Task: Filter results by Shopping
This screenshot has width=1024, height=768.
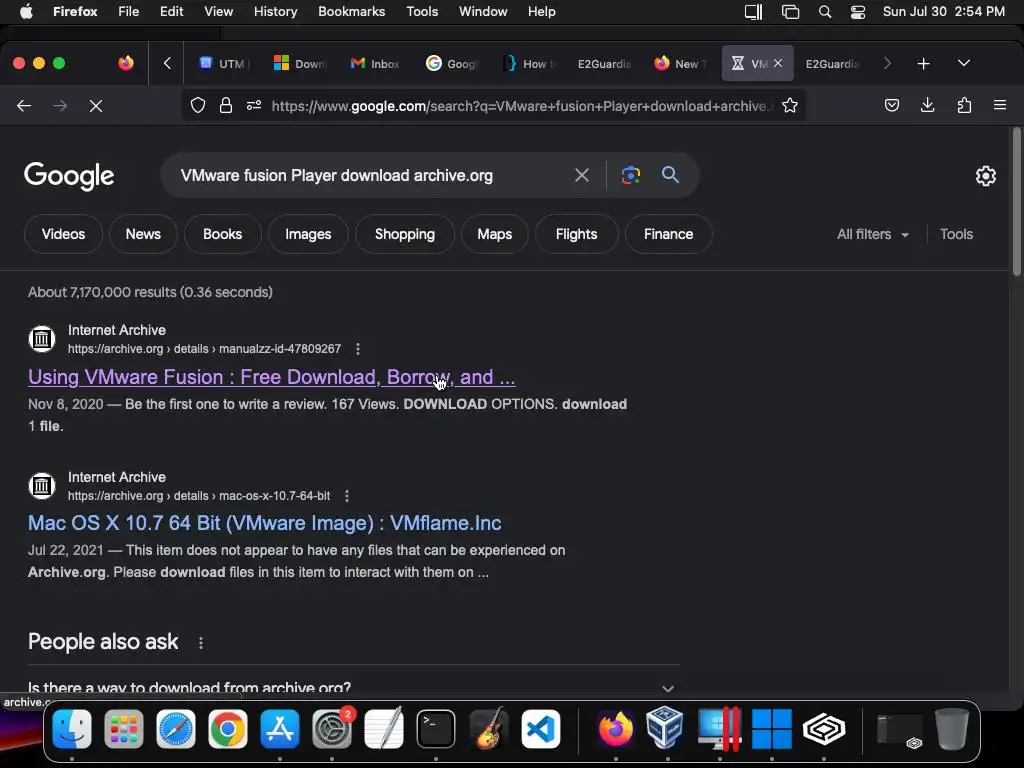Action: tap(405, 234)
